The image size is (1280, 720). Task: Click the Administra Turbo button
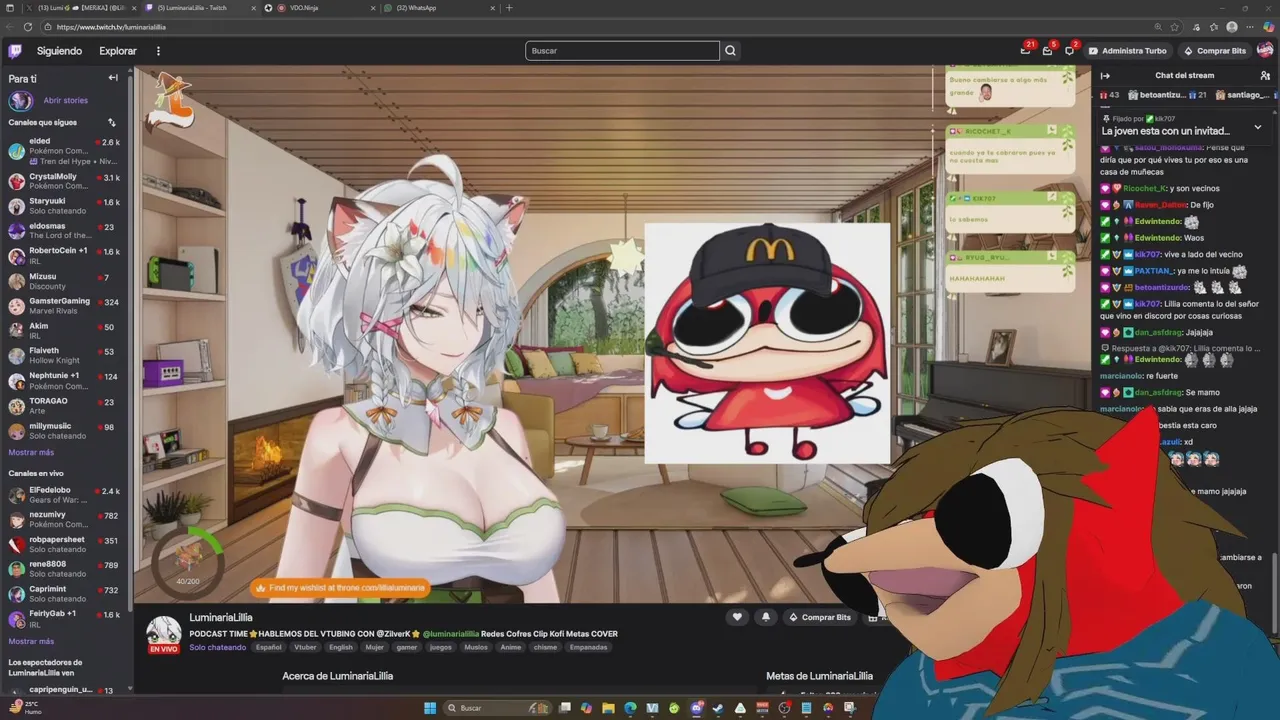click(x=1127, y=51)
